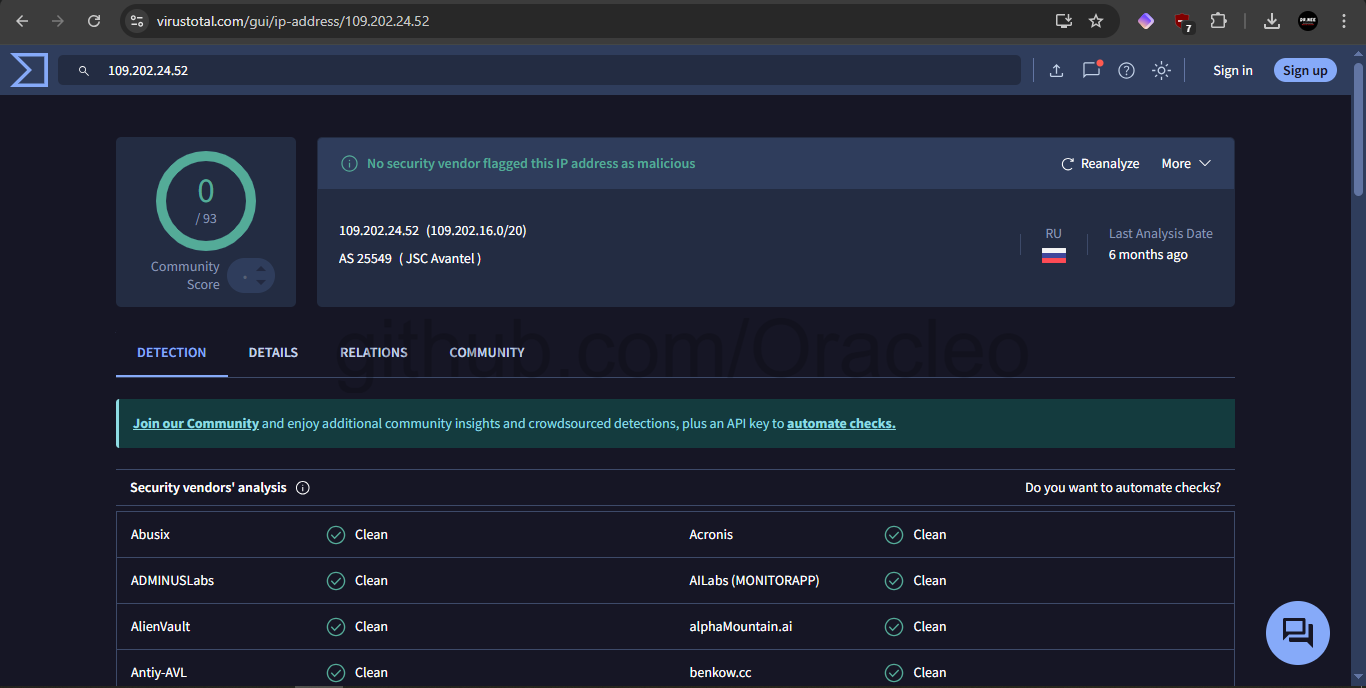Click the 'Antiy-AVL' vendor name
The width and height of the screenshot is (1366, 688).
[x=159, y=673]
